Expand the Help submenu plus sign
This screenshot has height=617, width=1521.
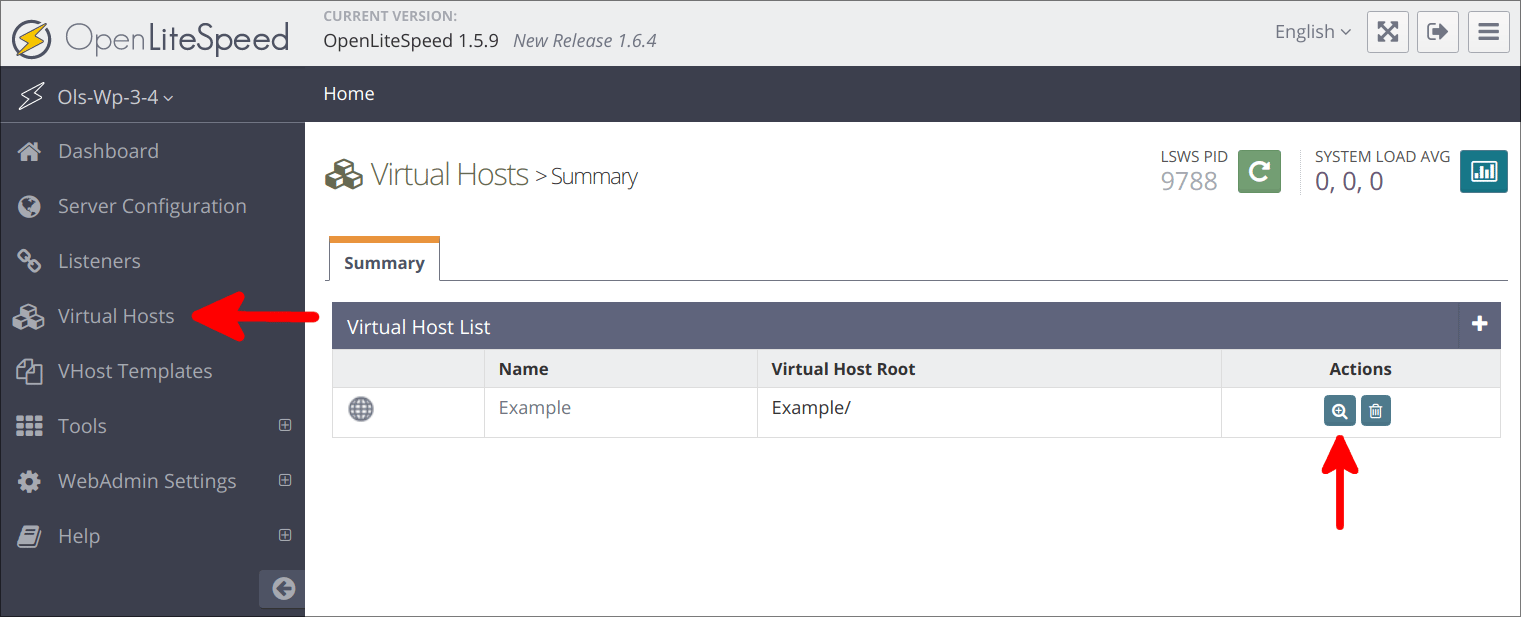click(285, 535)
